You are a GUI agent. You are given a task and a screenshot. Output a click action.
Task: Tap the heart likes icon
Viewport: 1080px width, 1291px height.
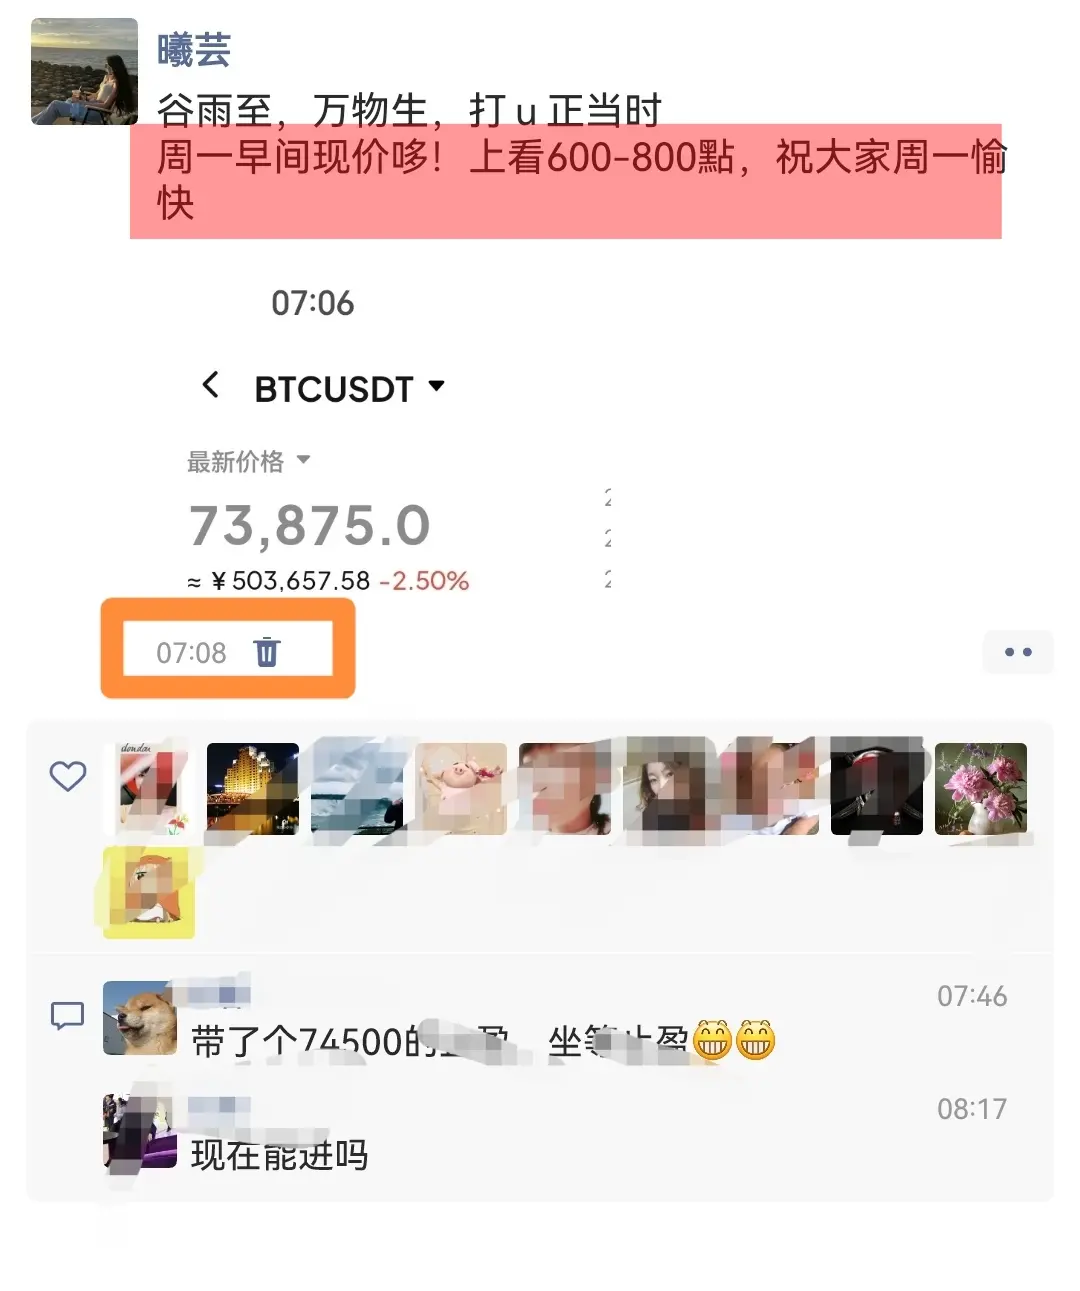(x=68, y=776)
